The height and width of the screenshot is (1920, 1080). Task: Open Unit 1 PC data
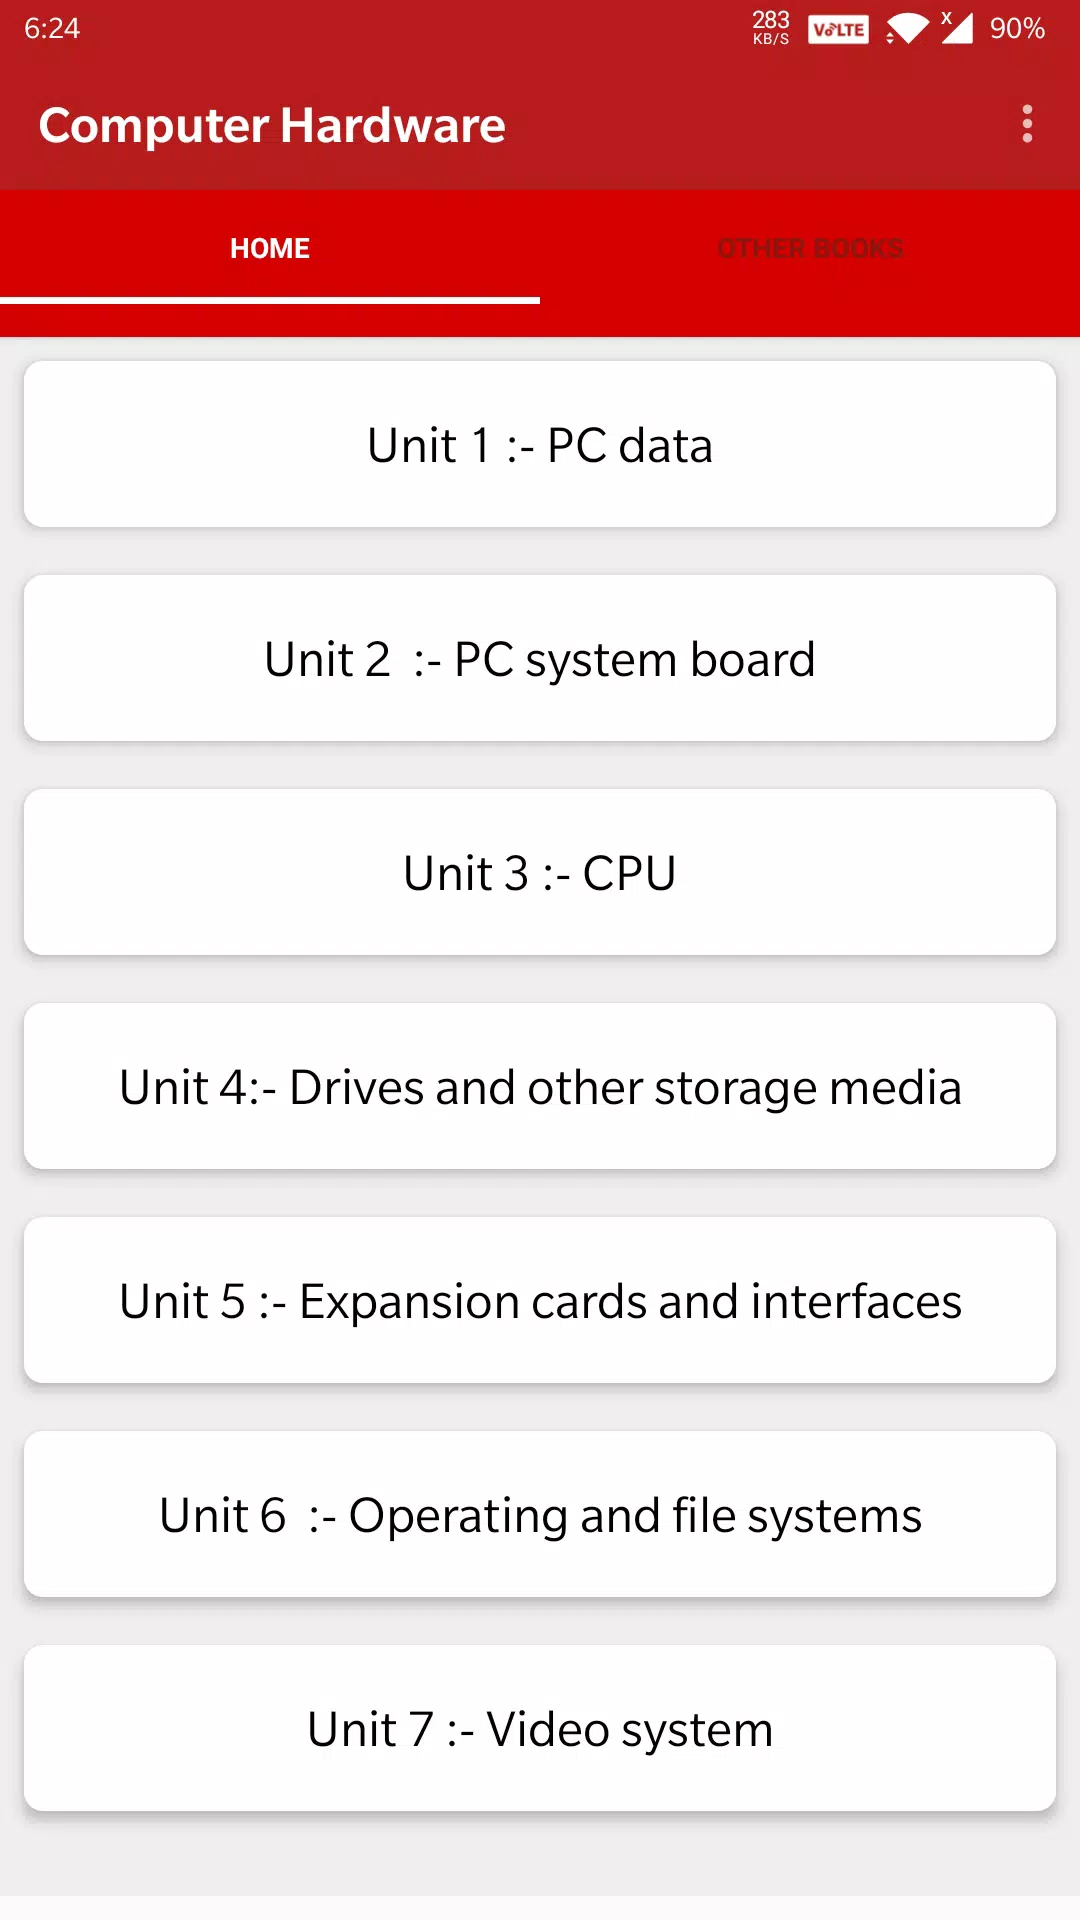coord(540,444)
